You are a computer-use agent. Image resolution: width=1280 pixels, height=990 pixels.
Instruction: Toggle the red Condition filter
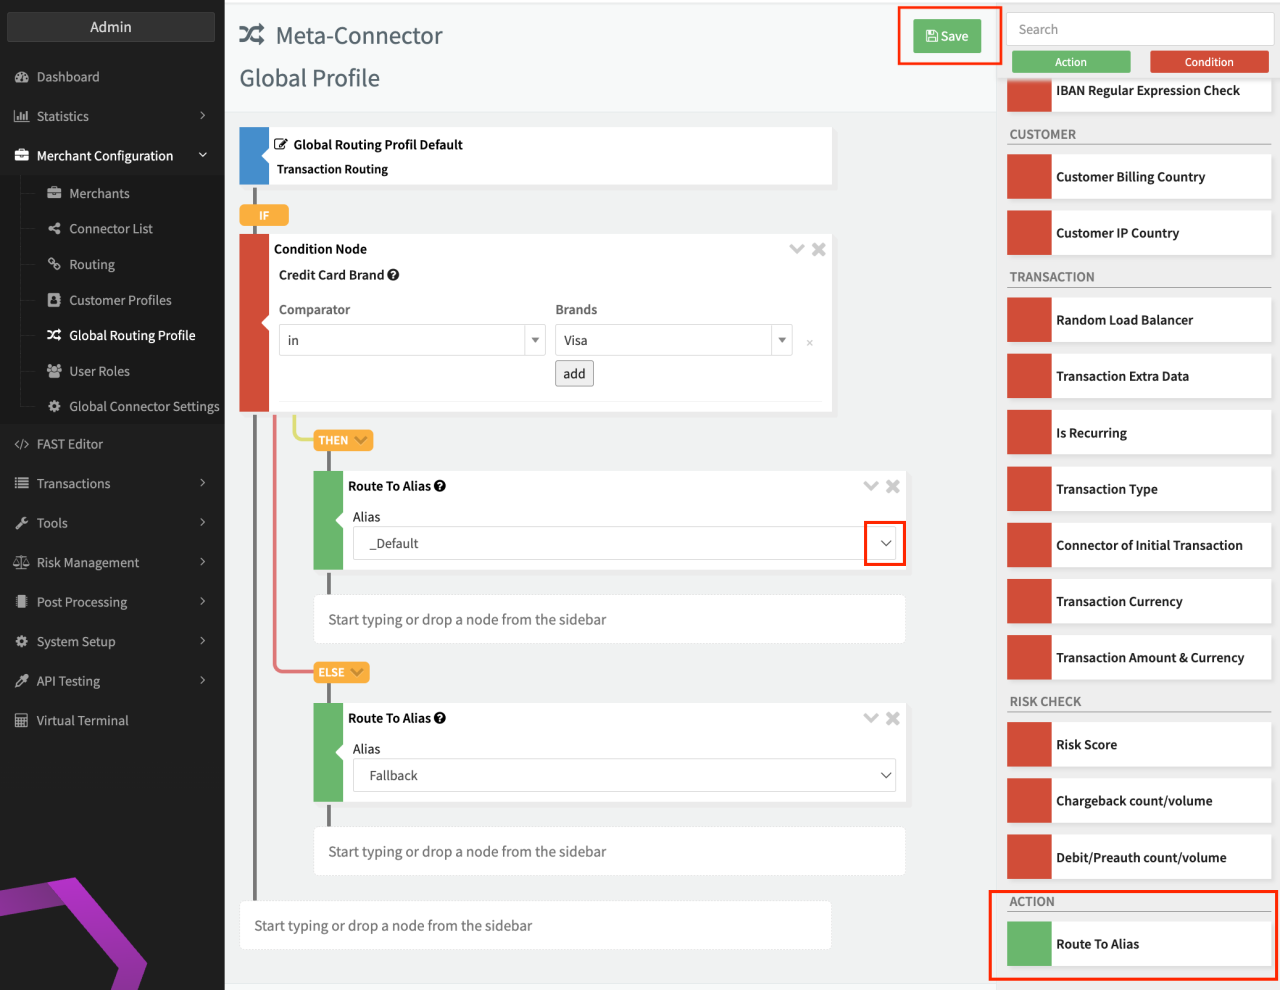(x=1208, y=62)
